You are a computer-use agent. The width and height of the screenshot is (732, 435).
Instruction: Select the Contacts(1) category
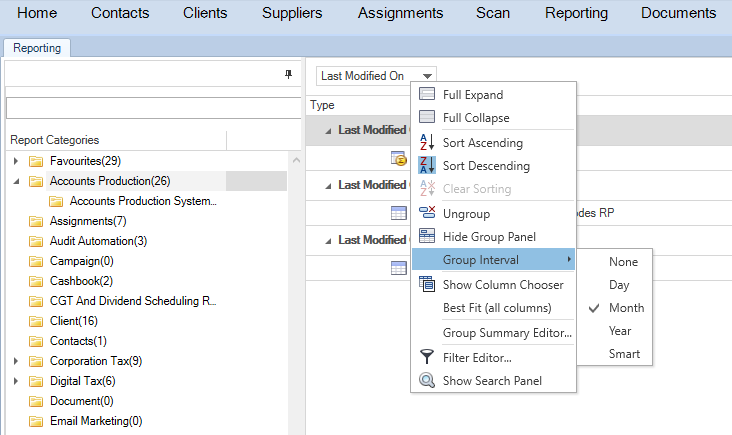pos(78,341)
